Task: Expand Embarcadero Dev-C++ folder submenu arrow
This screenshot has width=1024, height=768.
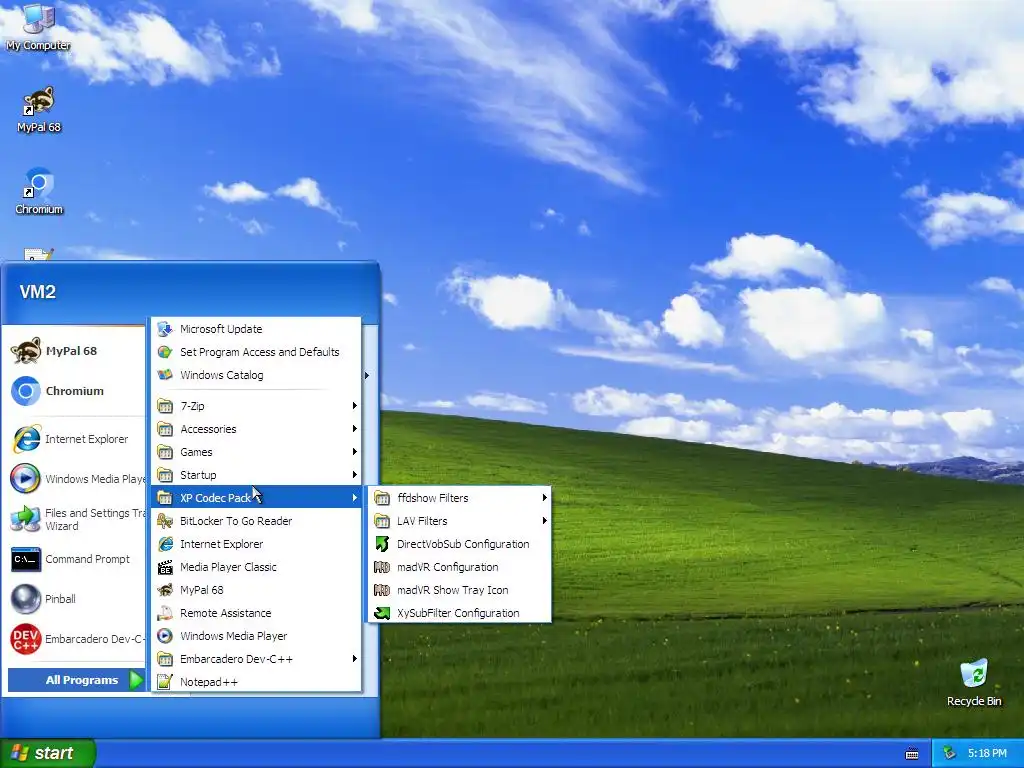Action: [x=355, y=658]
